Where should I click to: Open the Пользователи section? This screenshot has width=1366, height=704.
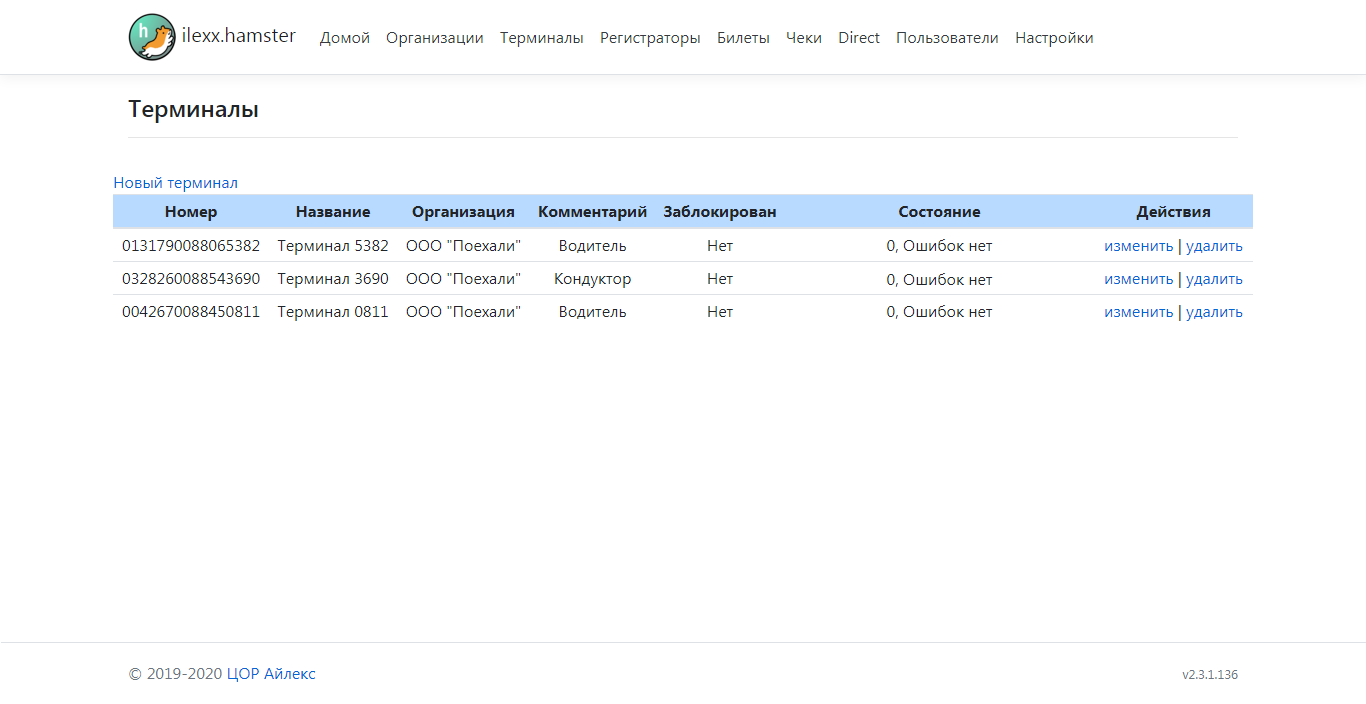[x=947, y=38]
